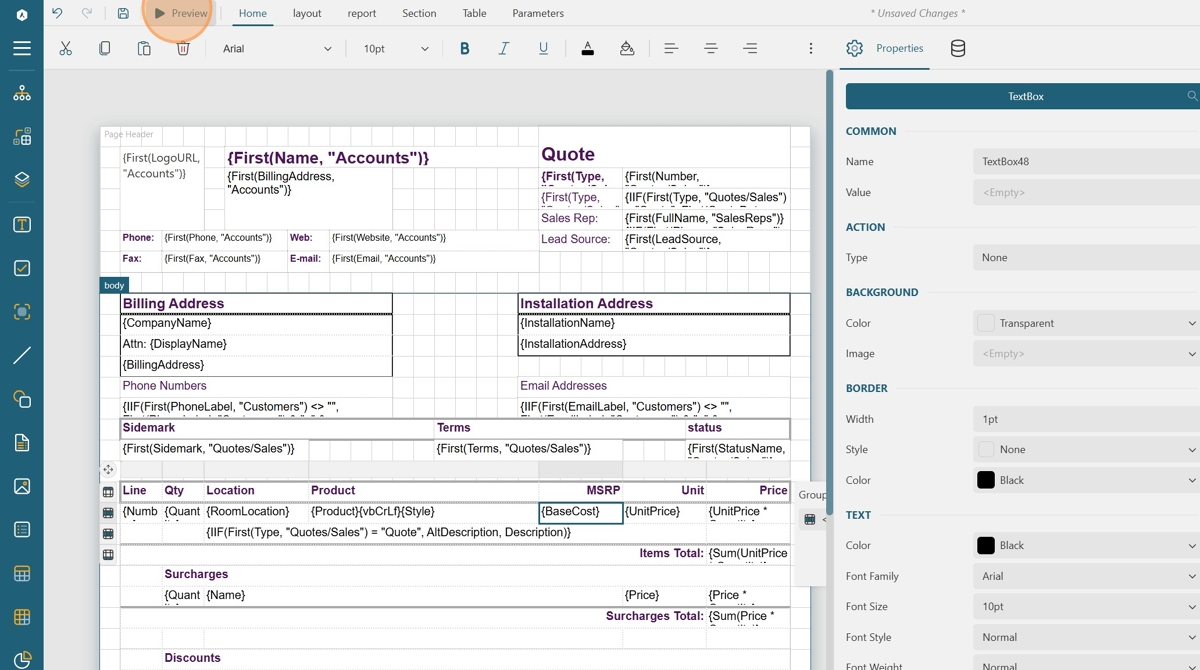Toggle italic formatting

(x=504, y=48)
